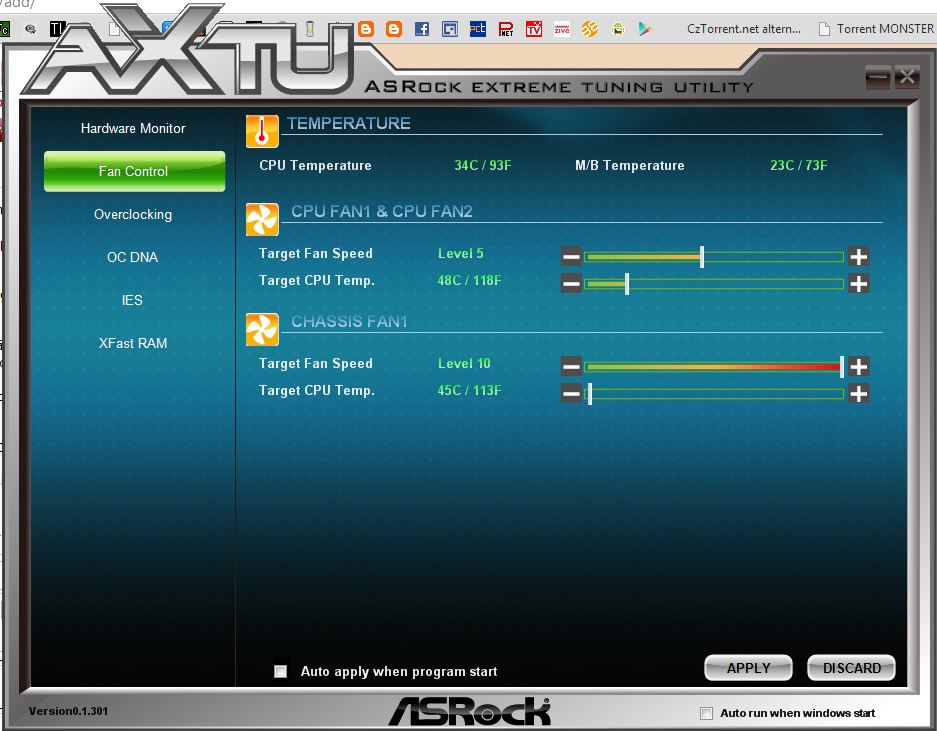The height and width of the screenshot is (731, 937).
Task: Decrease Chassis Fan1 Target Fan Speed with minus
Action: pyautogui.click(x=571, y=366)
